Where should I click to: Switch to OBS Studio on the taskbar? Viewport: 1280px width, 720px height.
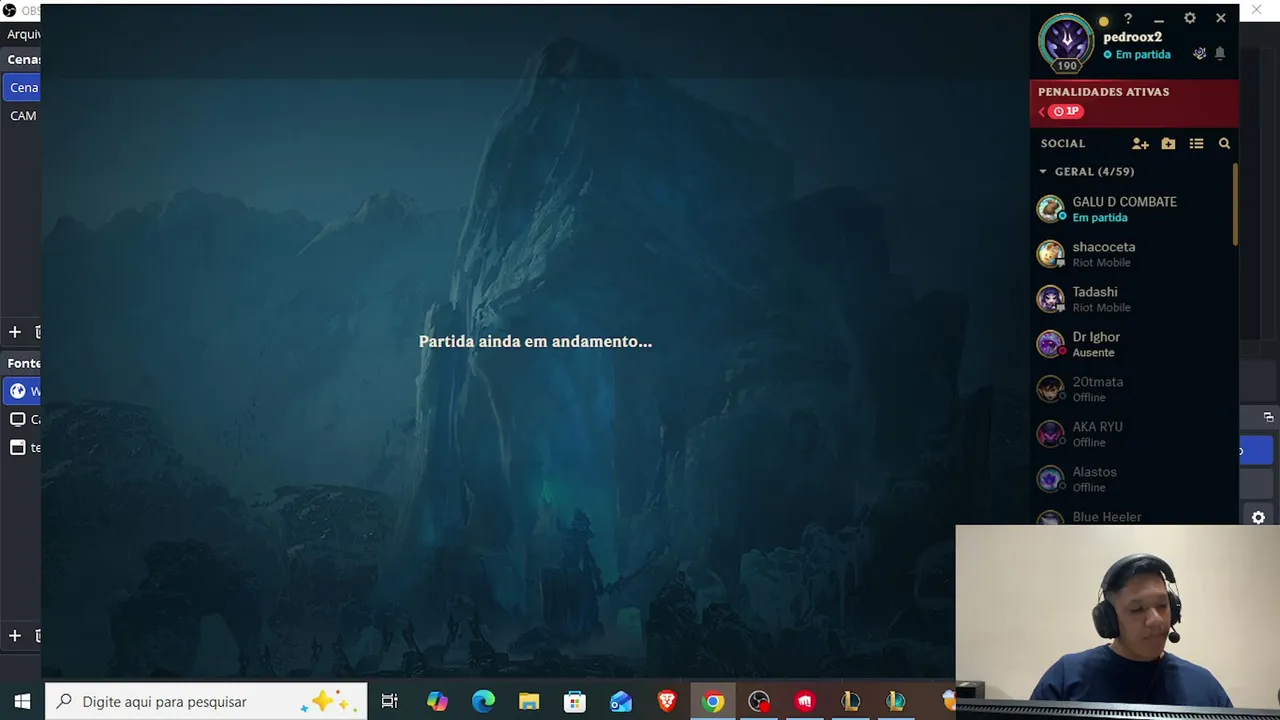click(759, 702)
